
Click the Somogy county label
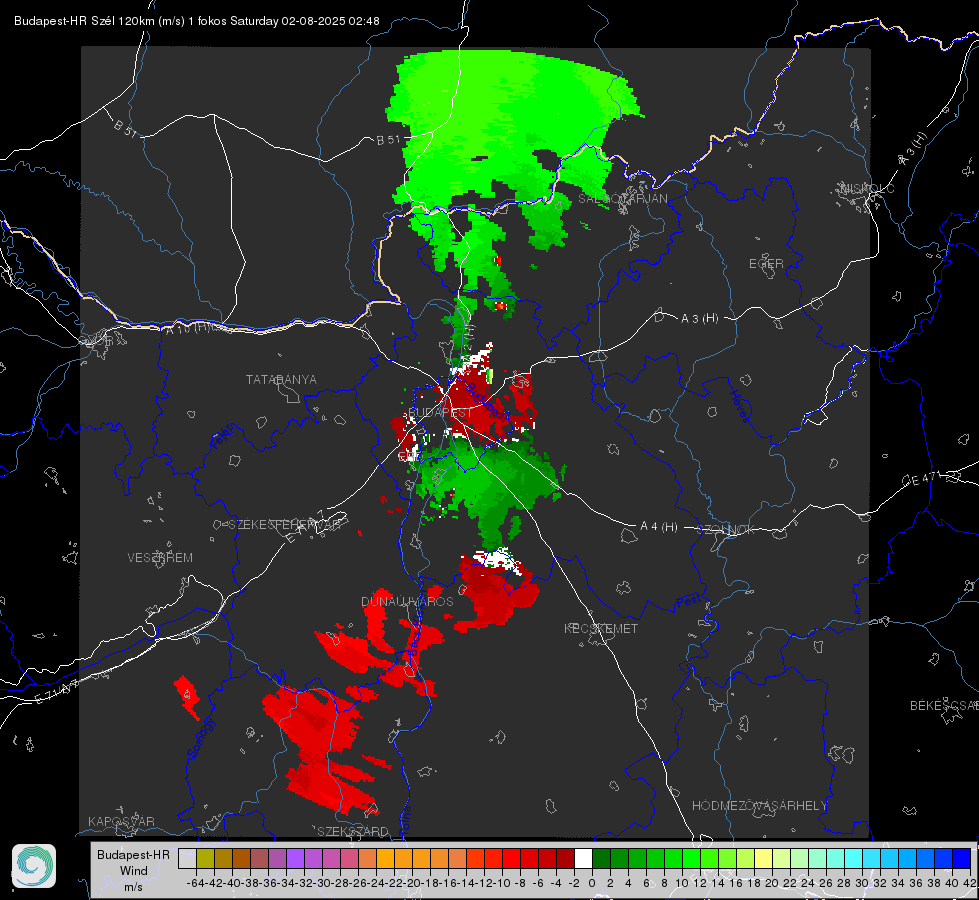(x=200, y=738)
